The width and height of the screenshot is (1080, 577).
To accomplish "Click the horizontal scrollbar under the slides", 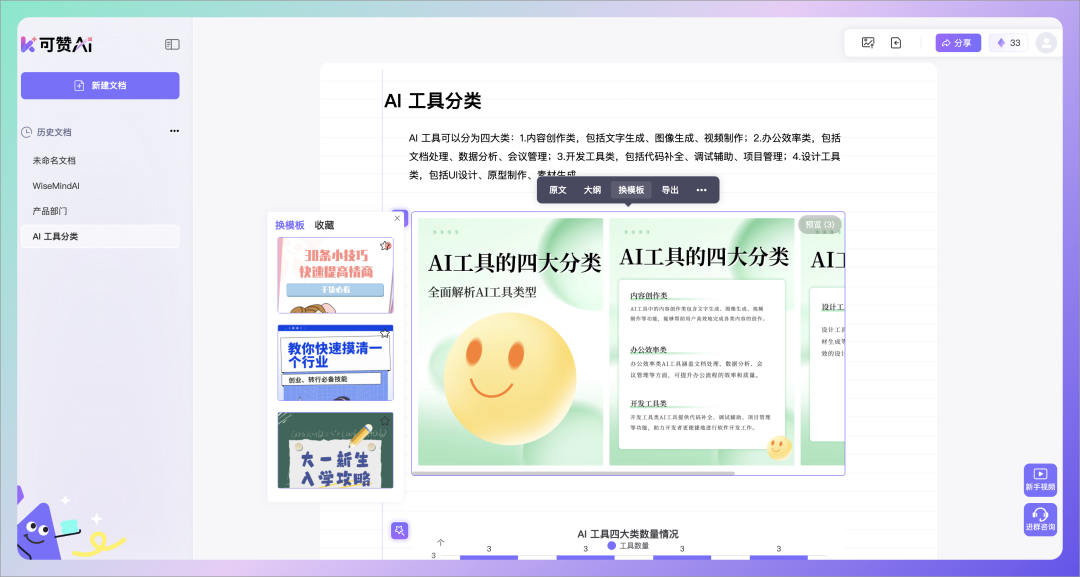I will point(574,473).
